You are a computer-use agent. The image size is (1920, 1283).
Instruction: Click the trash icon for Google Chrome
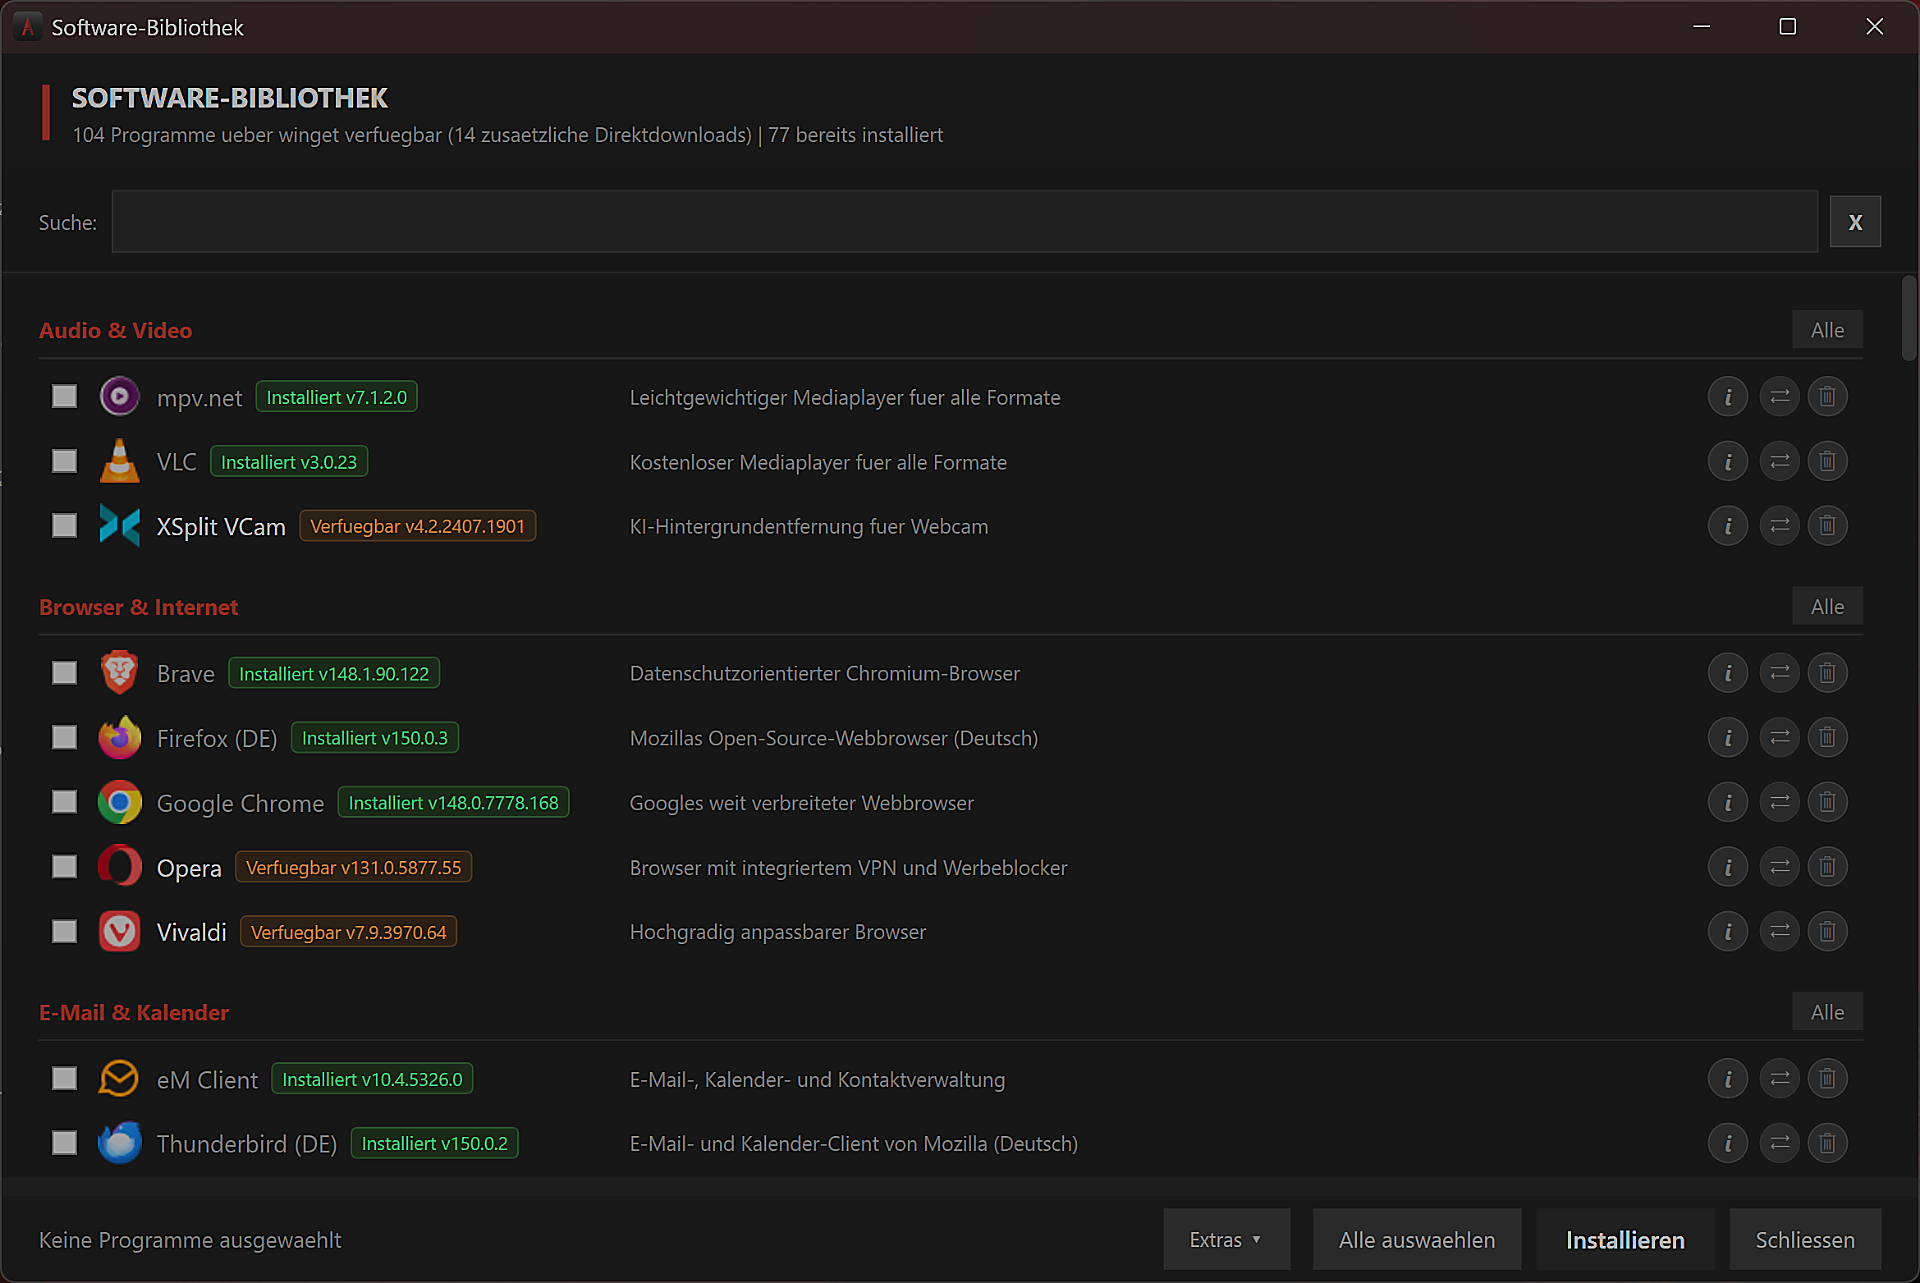(x=1827, y=802)
